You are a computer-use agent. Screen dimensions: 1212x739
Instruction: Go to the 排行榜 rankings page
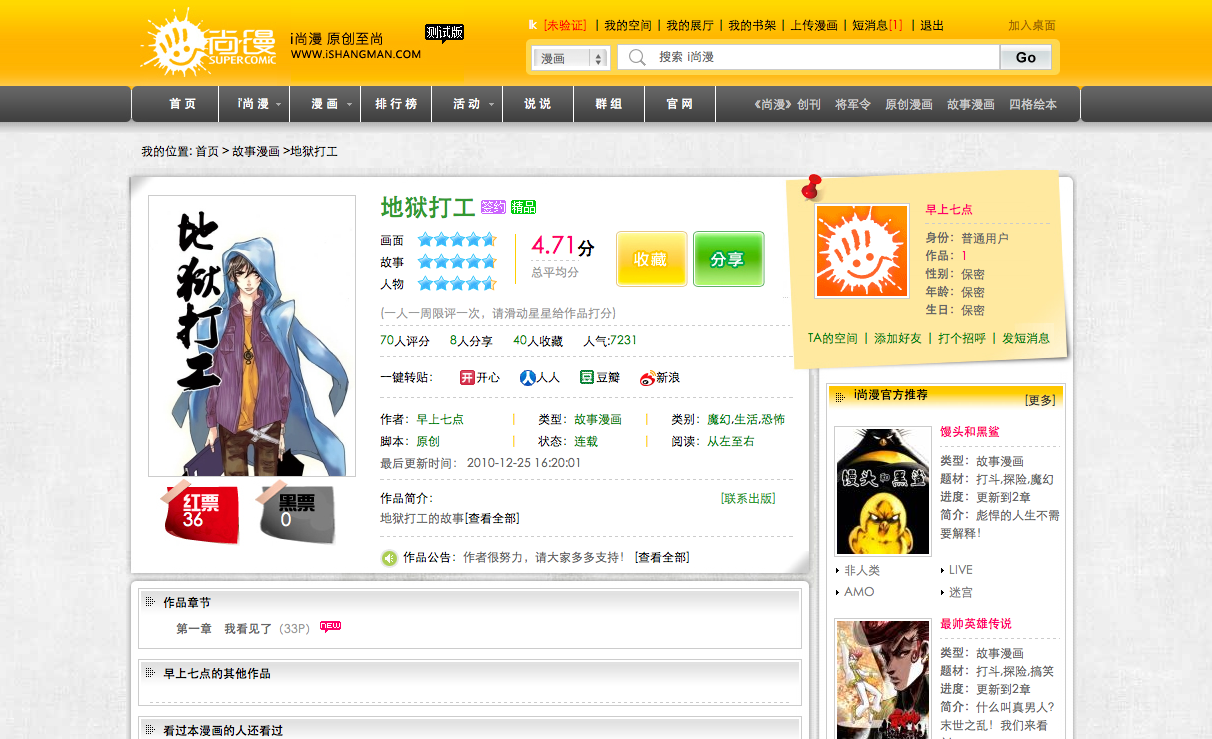[x=396, y=104]
